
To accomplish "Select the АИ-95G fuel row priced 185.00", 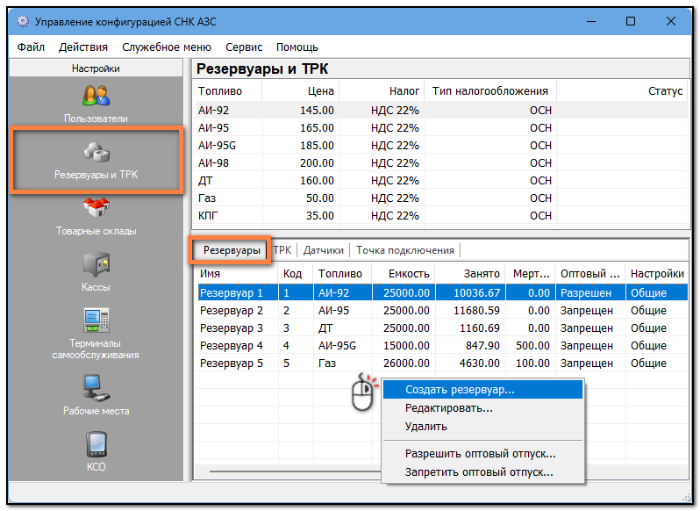I will 442,145.
